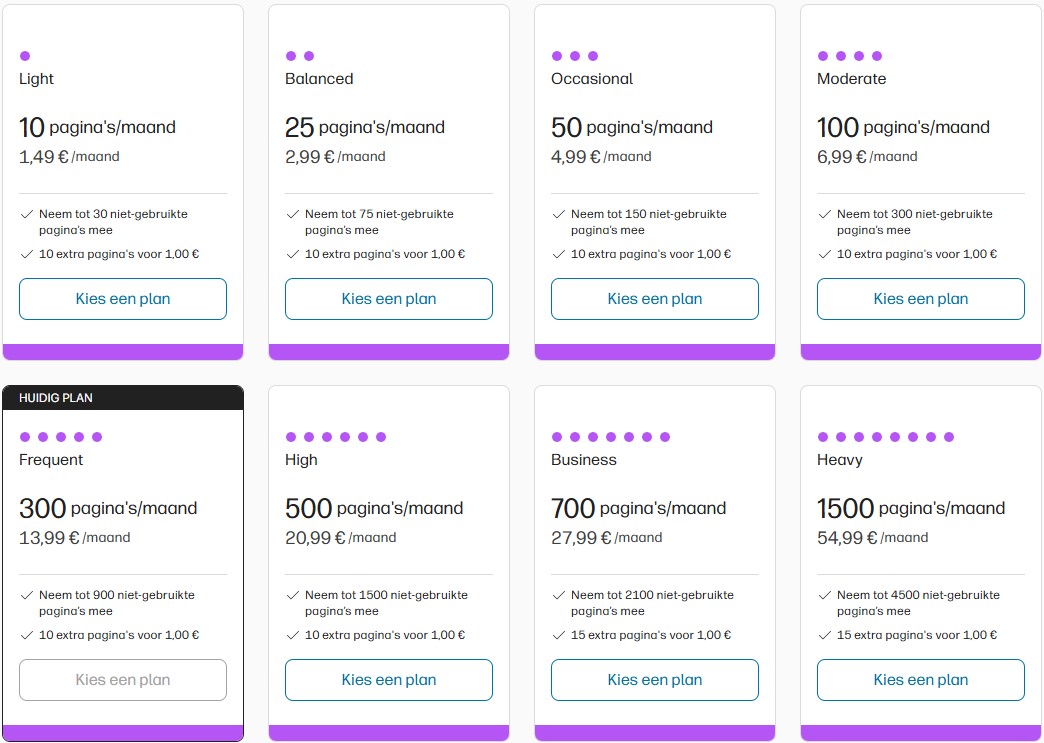The height and width of the screenshot is (743, 1044).
Task: Click Kies een plan for Occasional
Action: tap(655, 299)
